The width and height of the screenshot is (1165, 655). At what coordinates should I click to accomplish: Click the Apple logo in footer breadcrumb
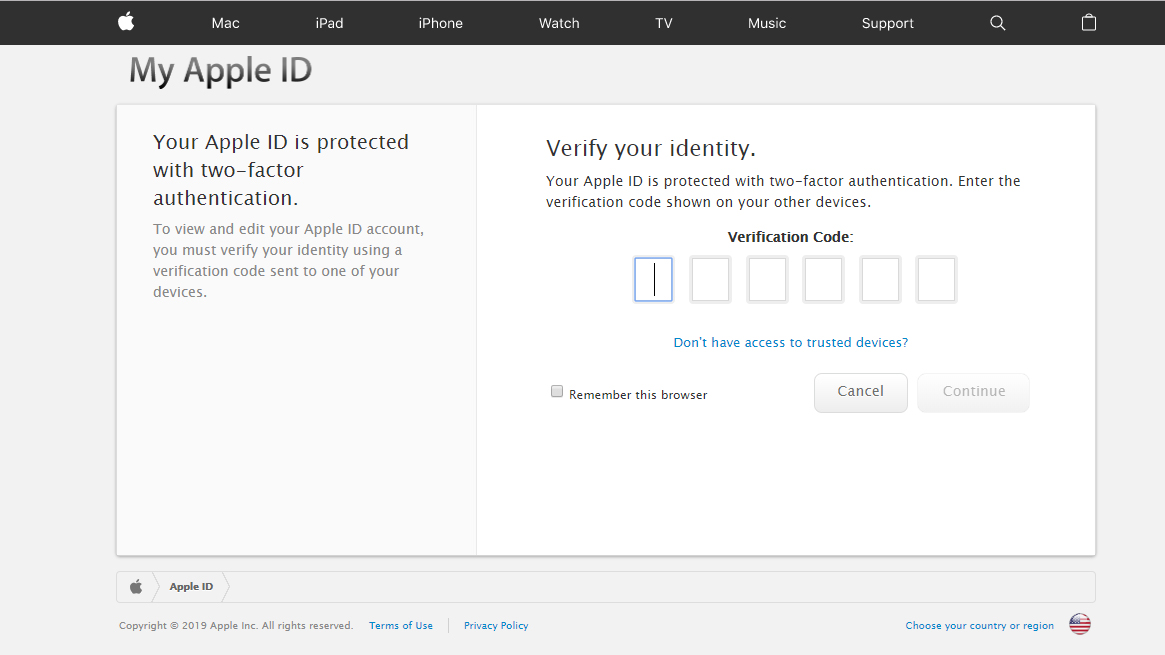[x=136, y=587]
